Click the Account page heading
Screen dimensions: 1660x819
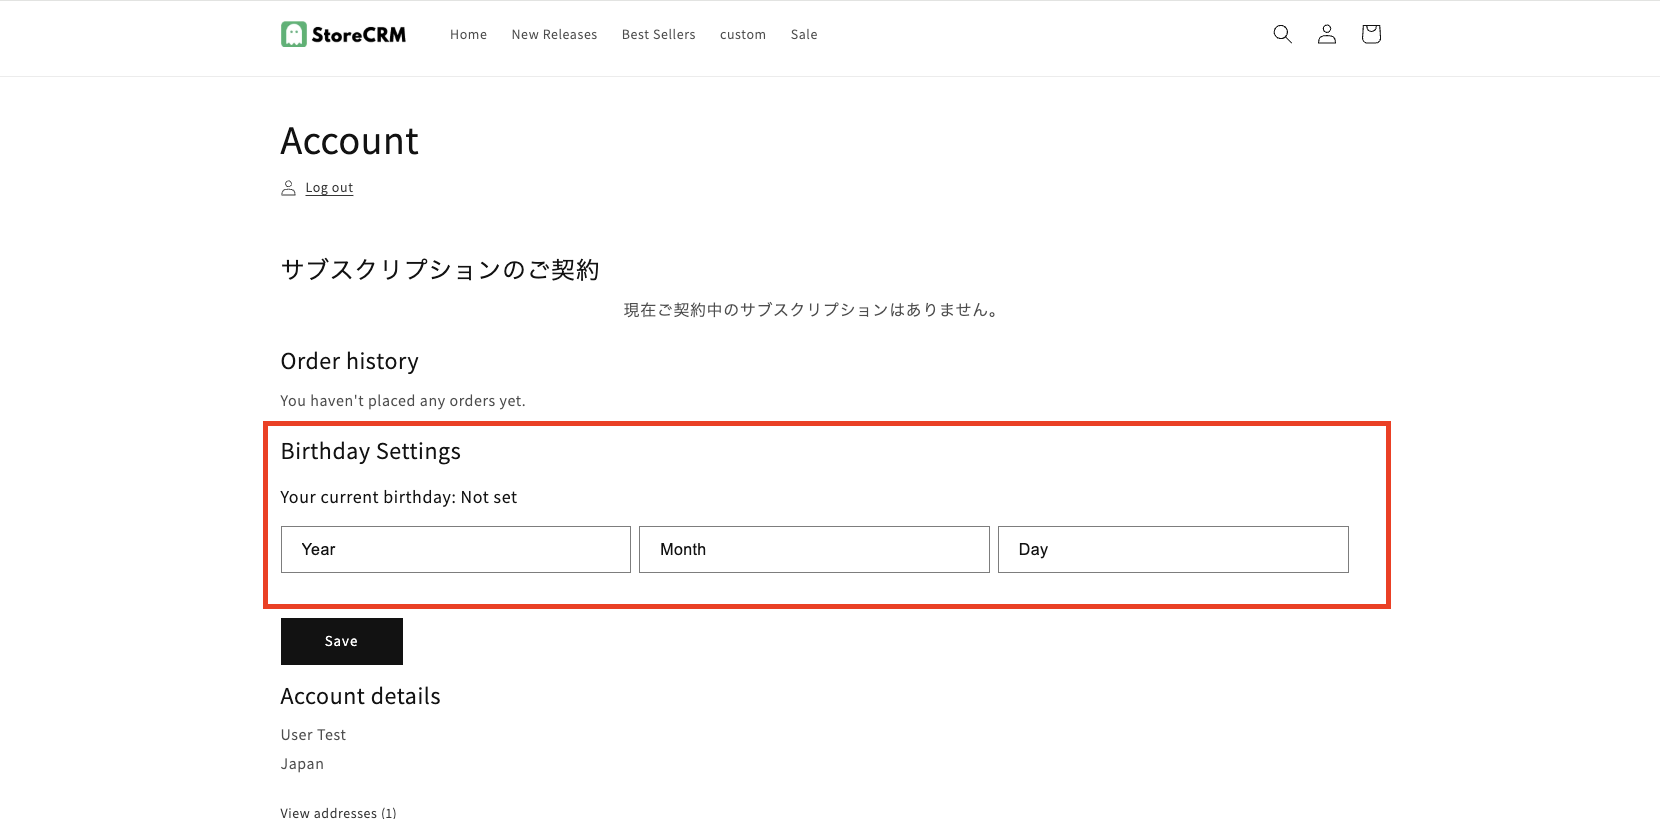click(x=349, y=141)
